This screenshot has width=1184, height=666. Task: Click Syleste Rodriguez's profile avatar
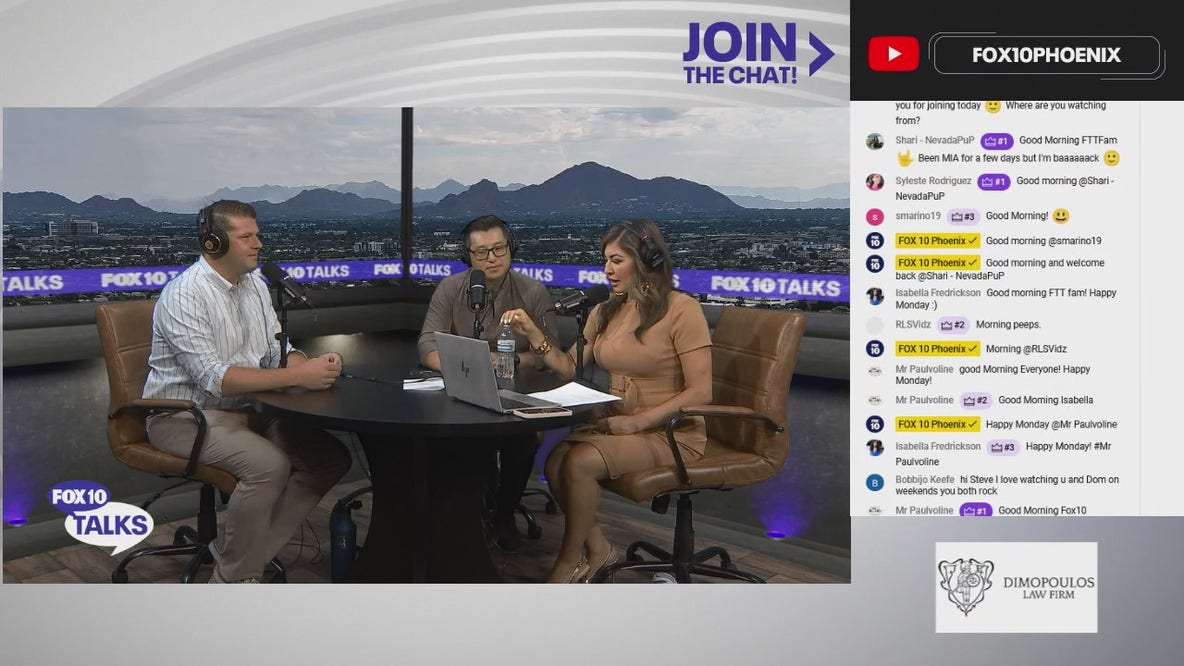click(x=874, y=182)
